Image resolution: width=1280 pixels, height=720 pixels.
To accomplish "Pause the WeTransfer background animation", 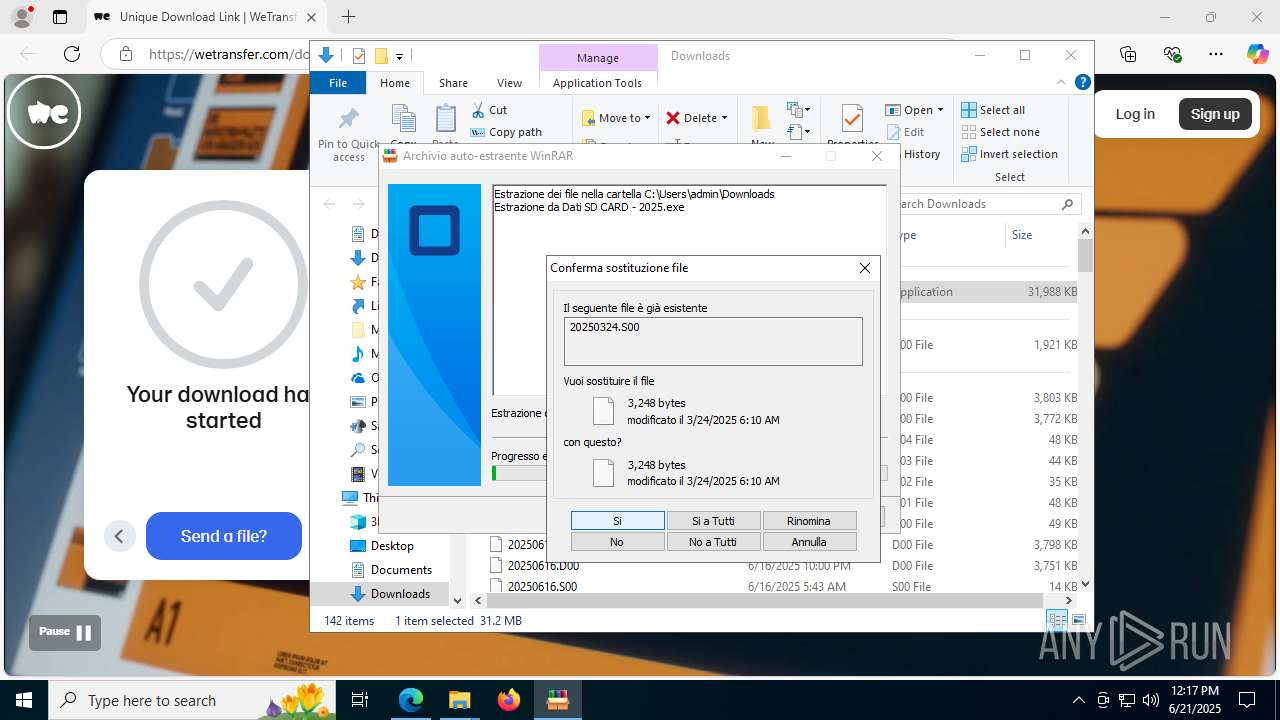I will tap(65, 632).
